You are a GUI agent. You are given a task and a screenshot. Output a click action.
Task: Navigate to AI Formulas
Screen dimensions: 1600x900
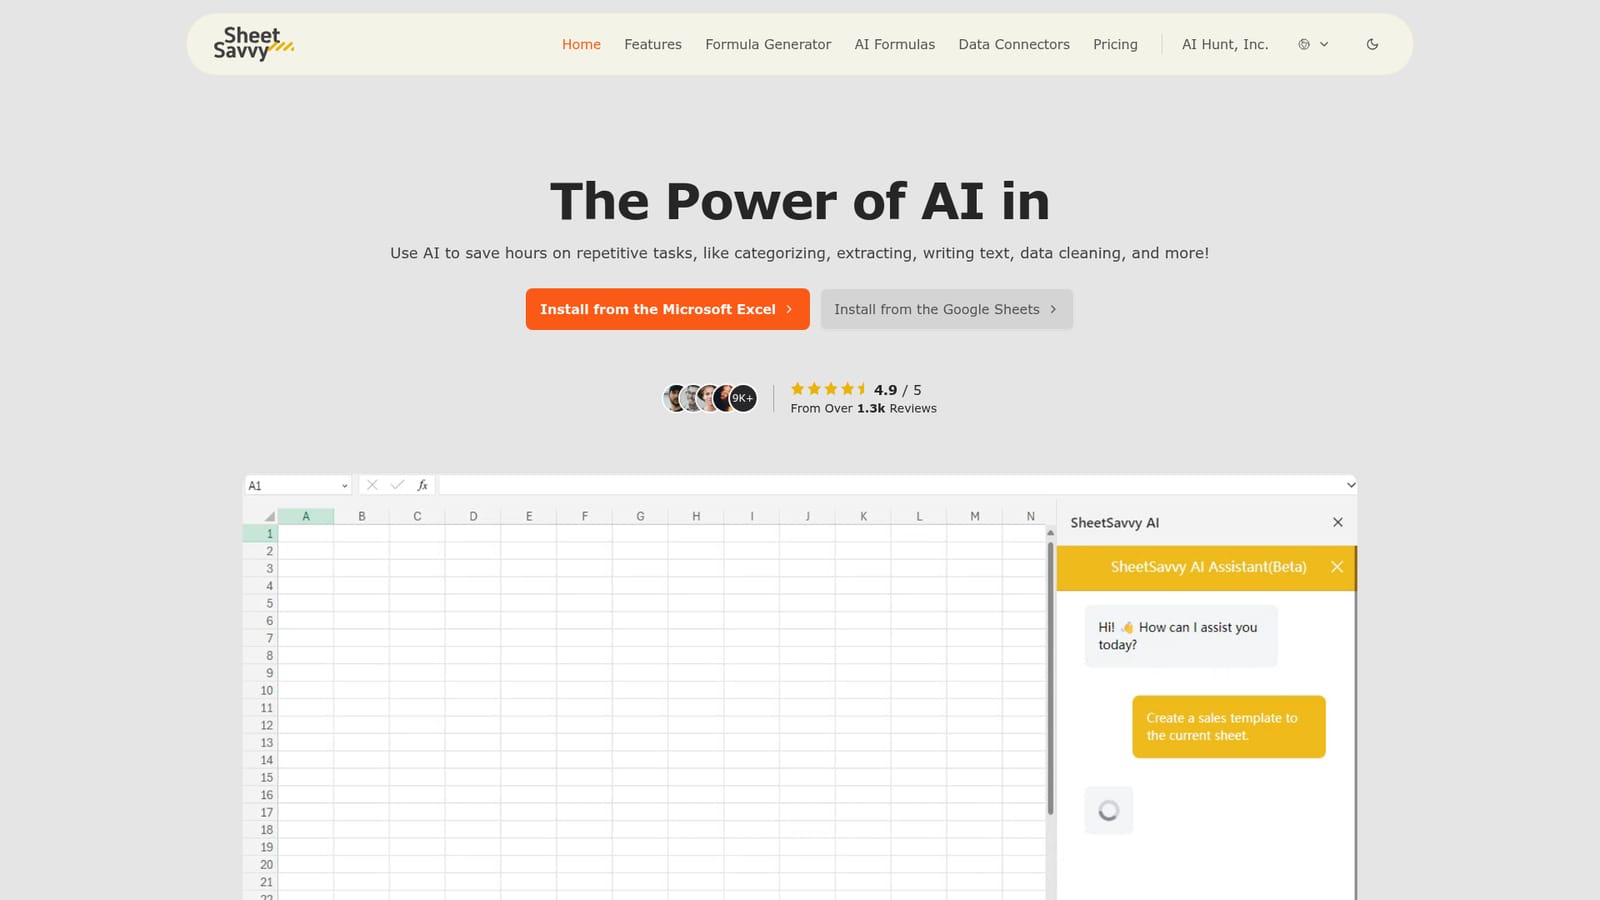(895, 44)
